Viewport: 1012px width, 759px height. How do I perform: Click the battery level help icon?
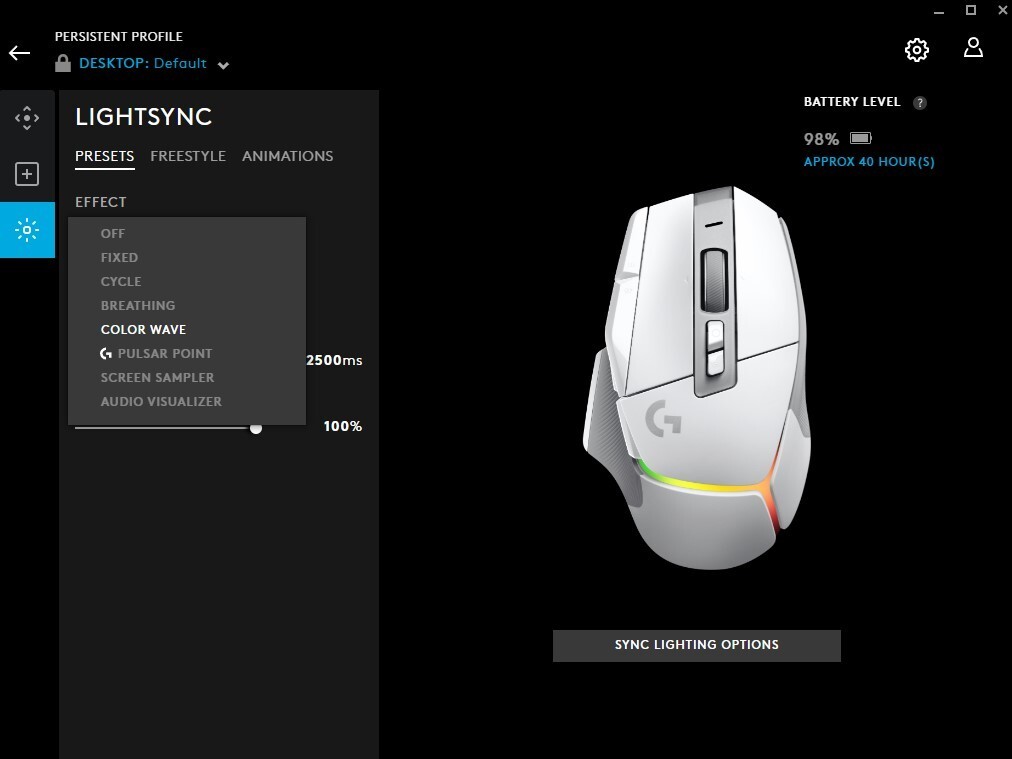coord(920,103)
